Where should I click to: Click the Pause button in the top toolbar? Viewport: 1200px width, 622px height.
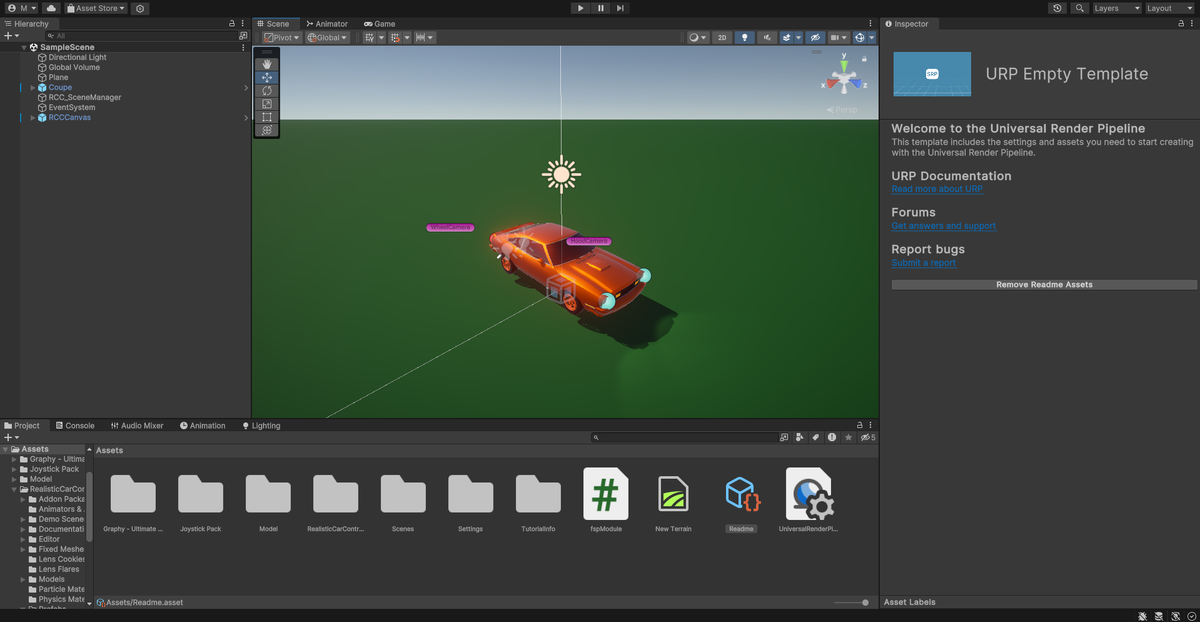pyautogui.click(x=600, y=8)
